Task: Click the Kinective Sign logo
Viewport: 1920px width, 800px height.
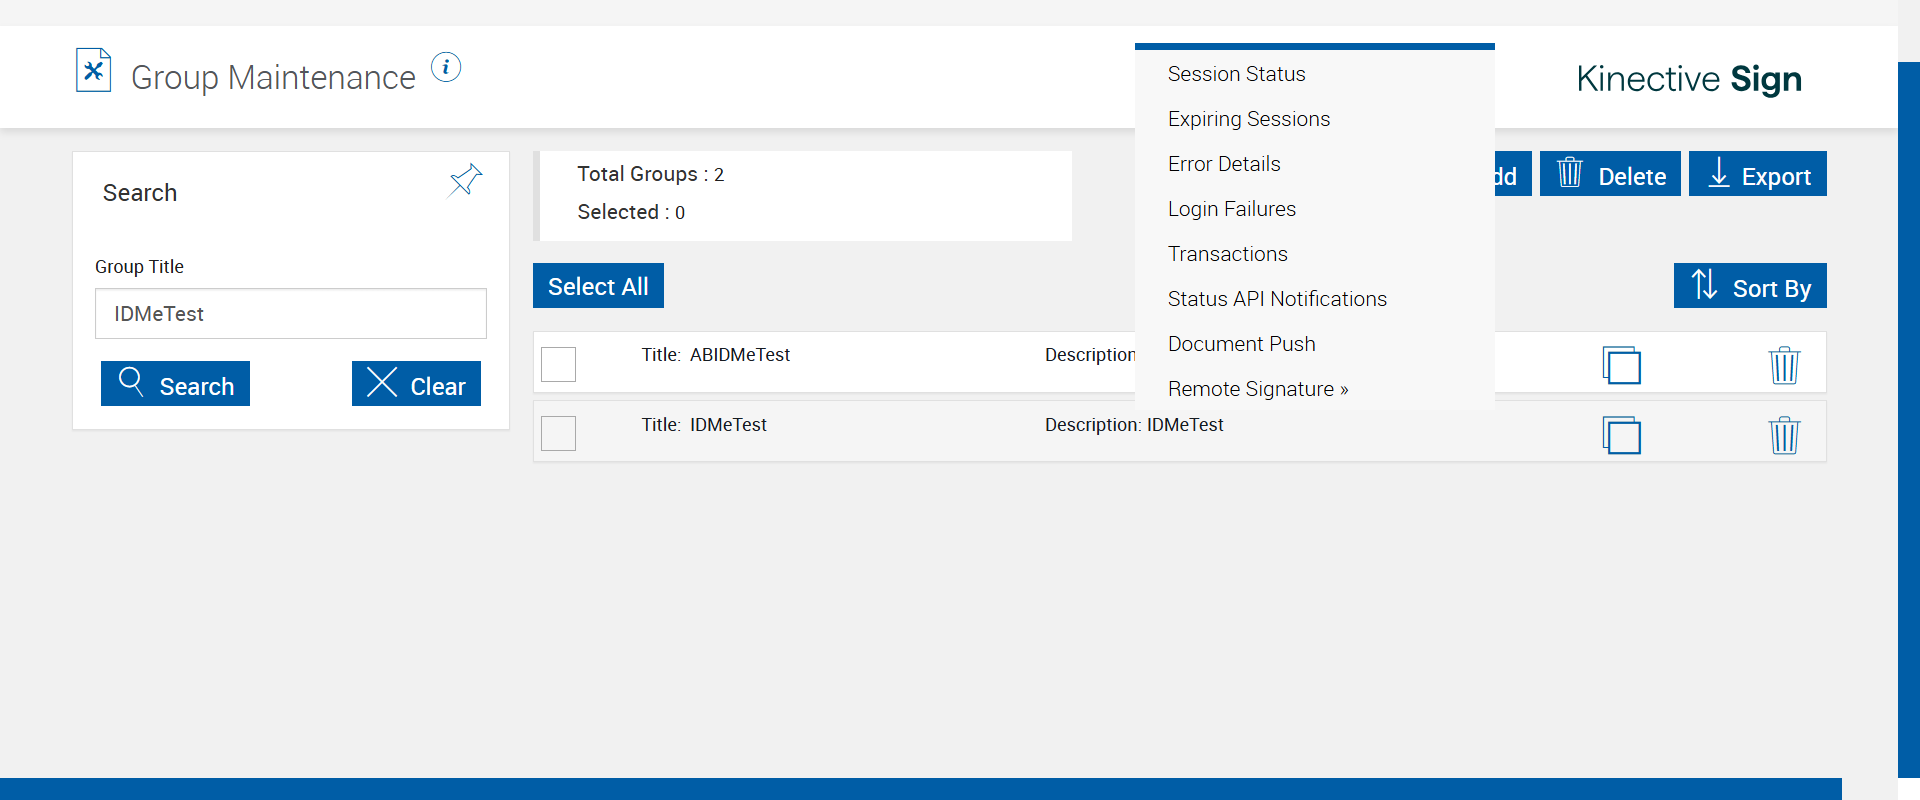Action: [1688, 79]
